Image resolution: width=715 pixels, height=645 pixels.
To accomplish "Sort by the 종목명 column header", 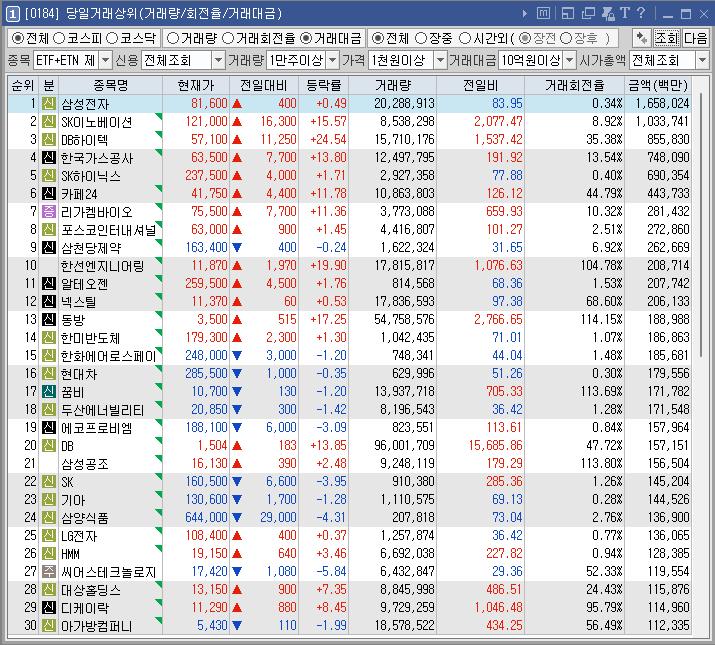I will pos(110,85).
